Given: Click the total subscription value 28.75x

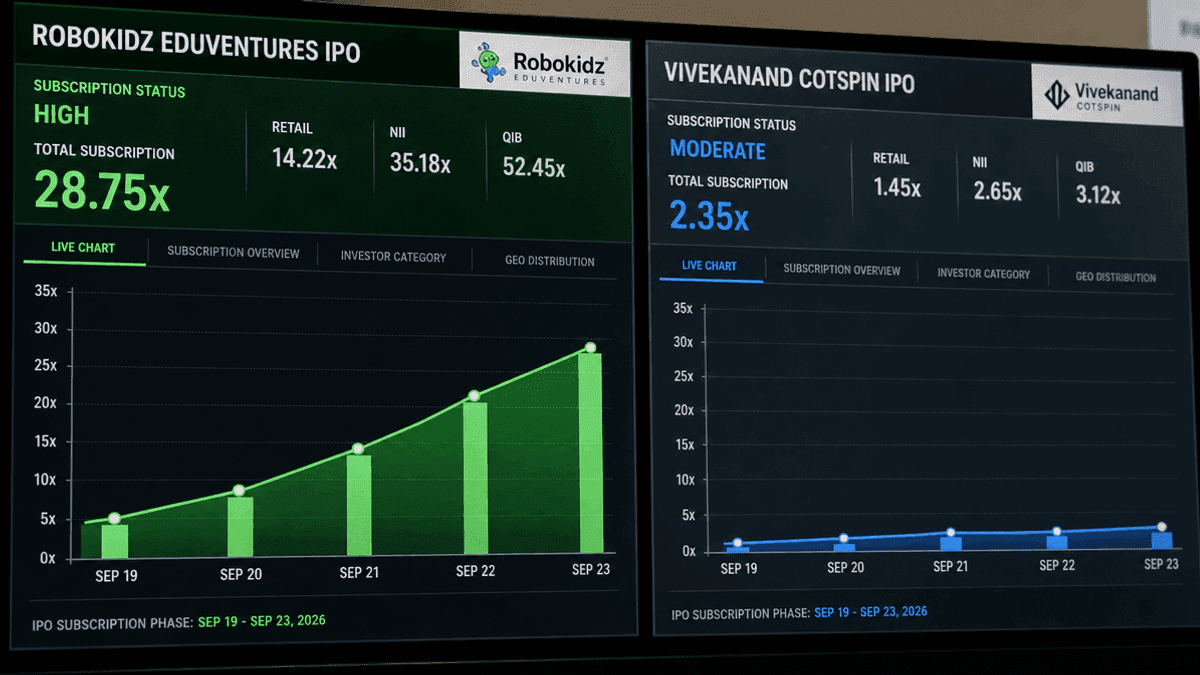Looking at the screenshot, I should click(102, 189).
